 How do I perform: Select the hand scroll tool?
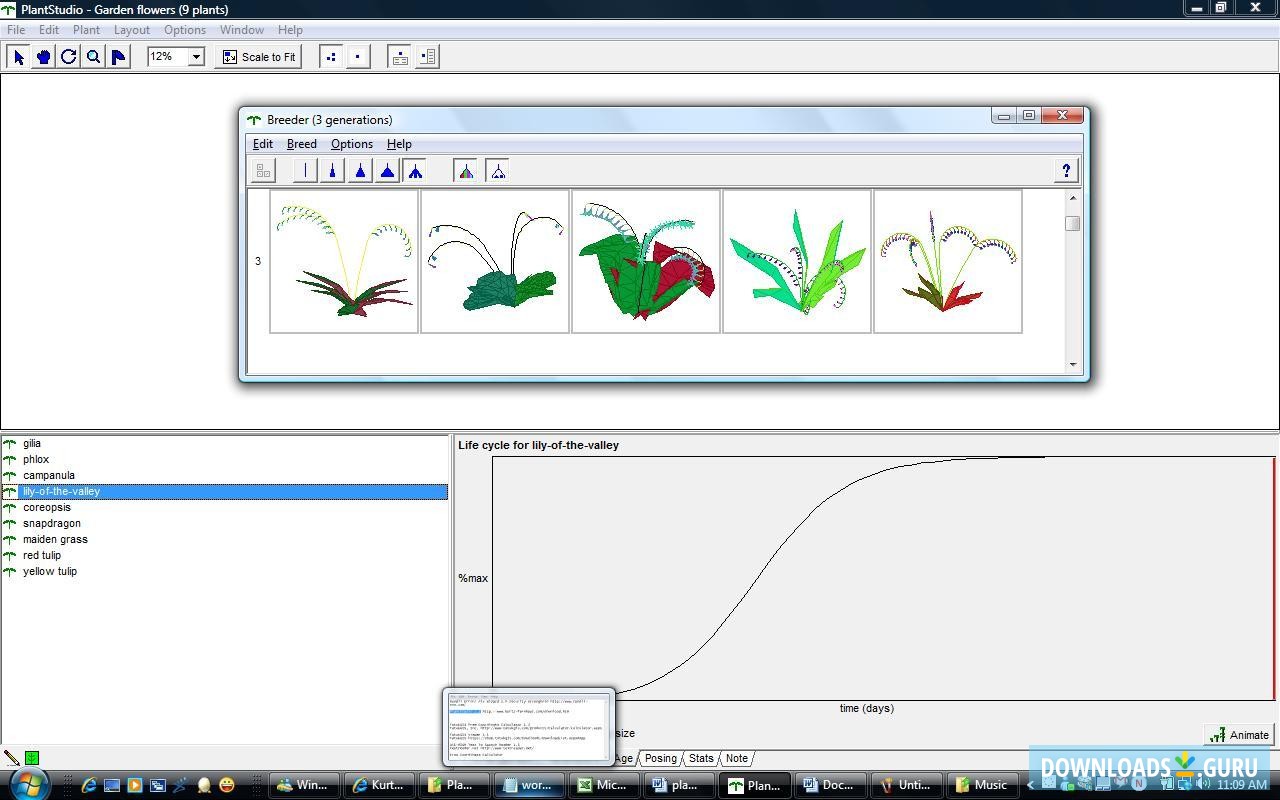[43, 57]
